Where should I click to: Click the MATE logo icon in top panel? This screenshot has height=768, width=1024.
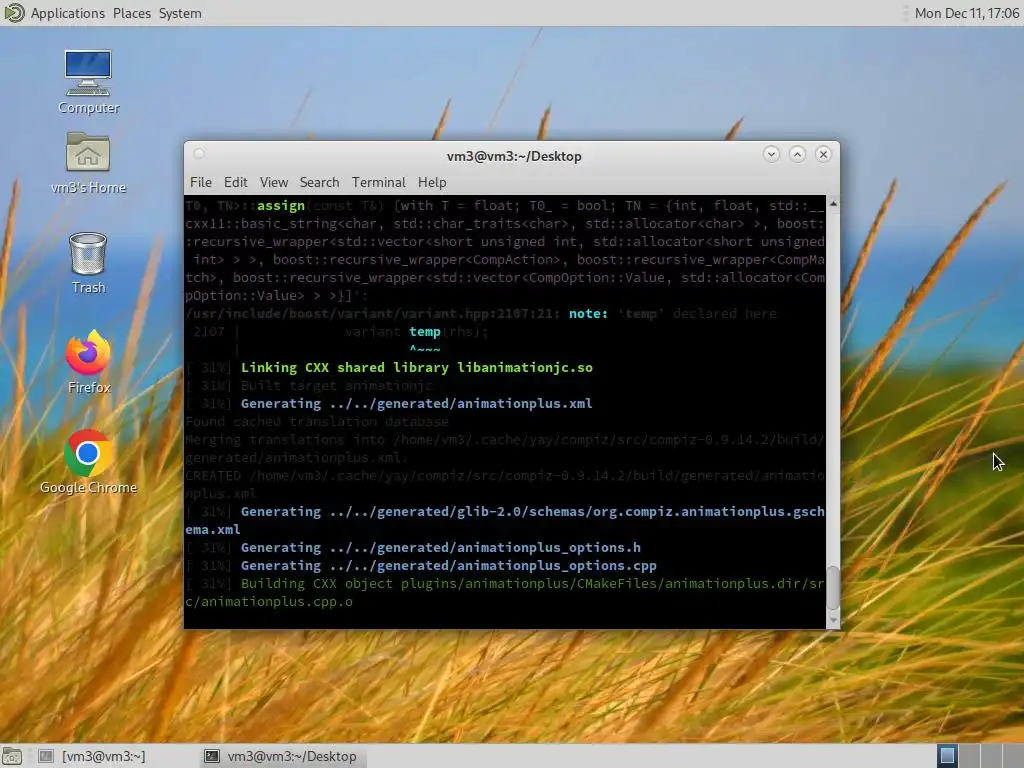click(x=14, y=13)
